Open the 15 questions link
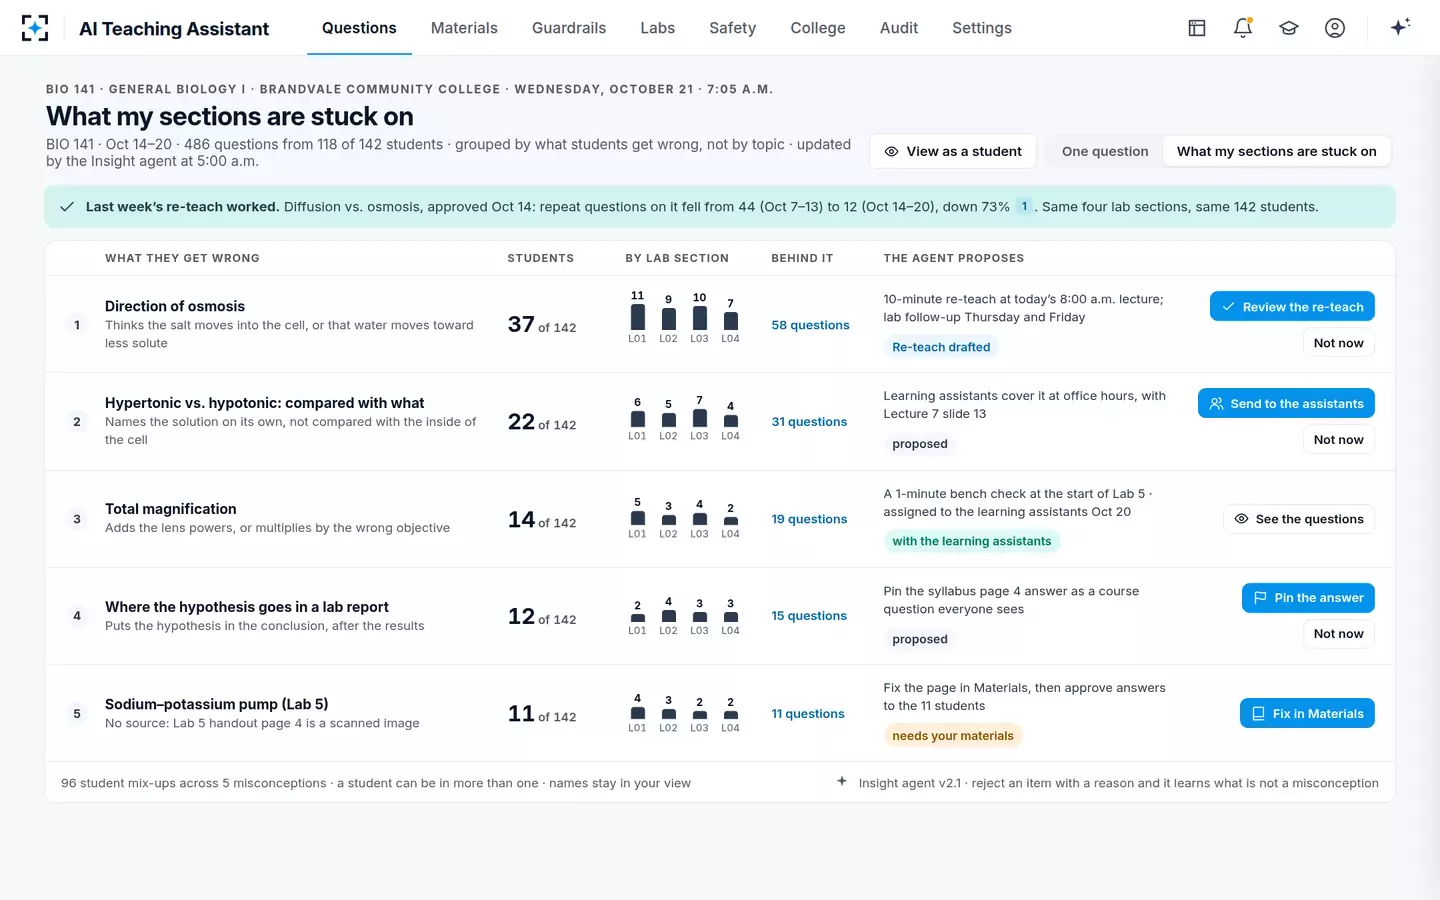This screenshot has height=900, width=1440. (809, 616)
